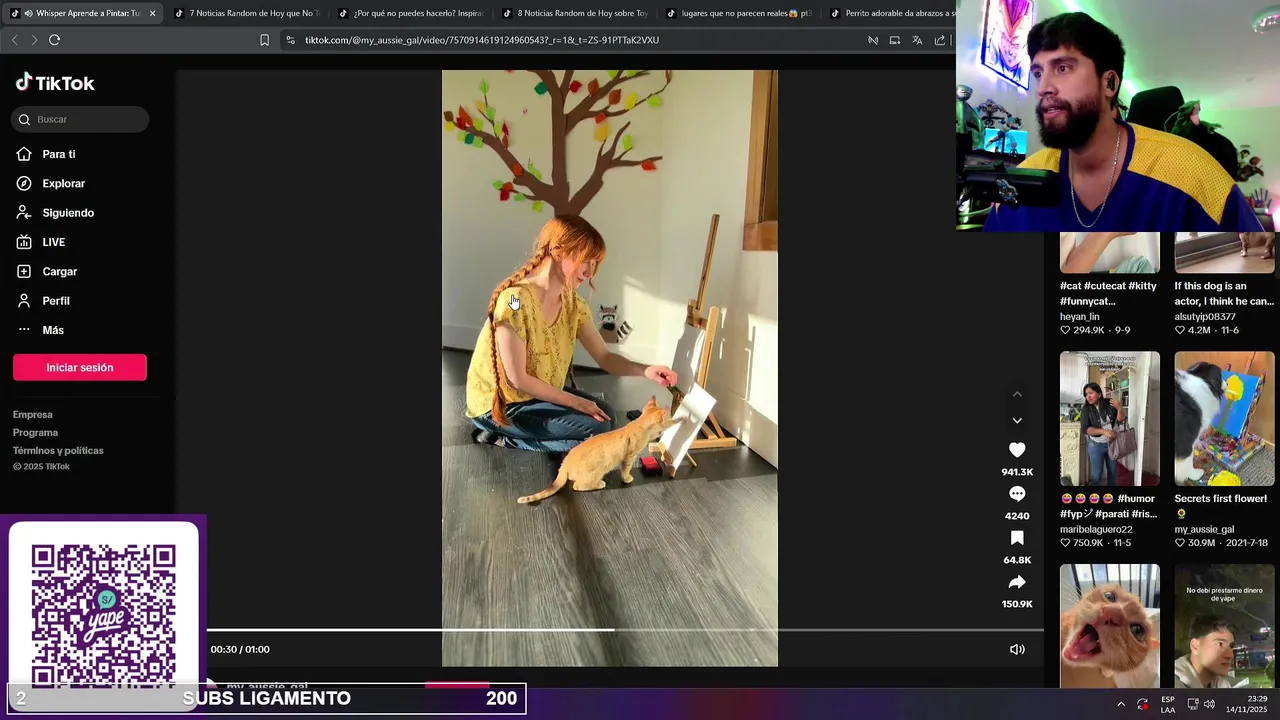The width and height of the screenshot is (1280, 720).
Task: Go to previous video up chevron
Action: pos(1017,394)
